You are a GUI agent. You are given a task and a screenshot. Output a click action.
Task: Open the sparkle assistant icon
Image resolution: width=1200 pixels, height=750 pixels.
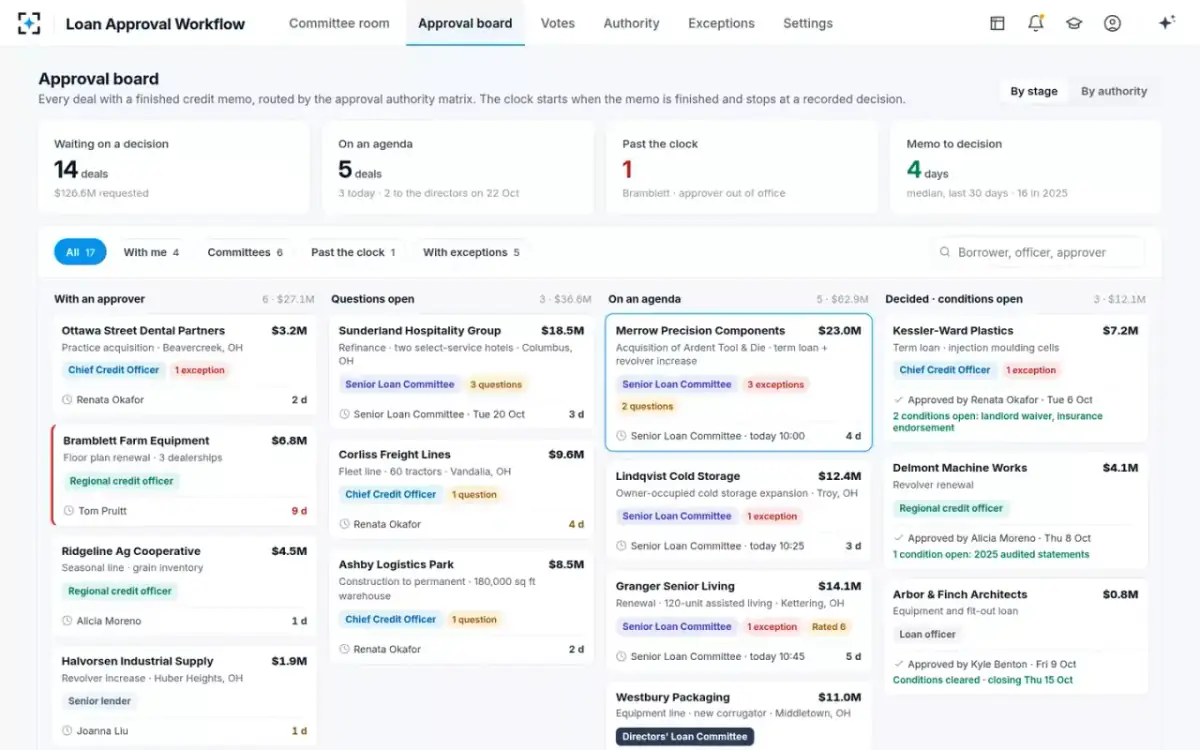coord(1166,23)
